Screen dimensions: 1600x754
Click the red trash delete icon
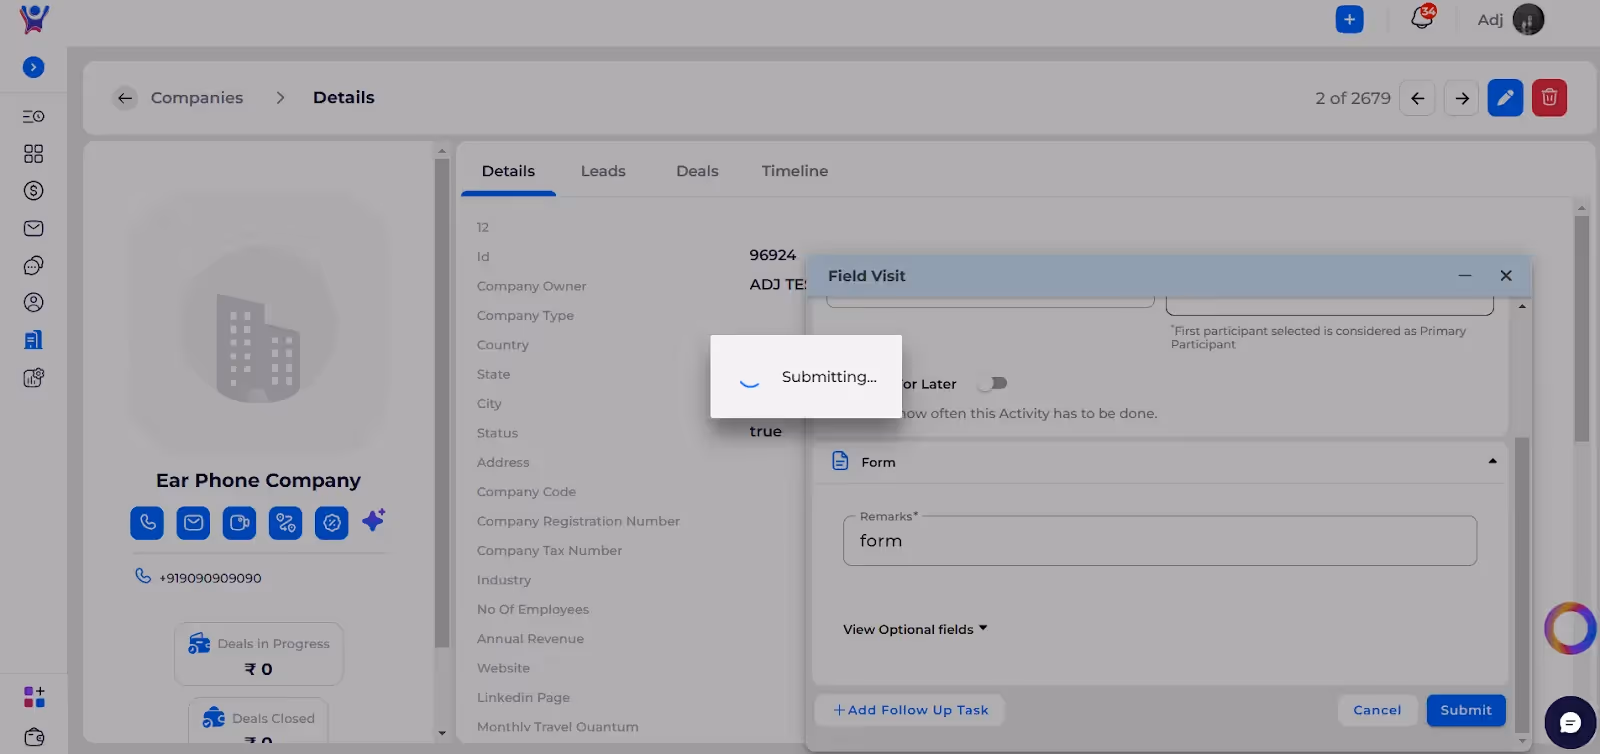coord(1549,98)
